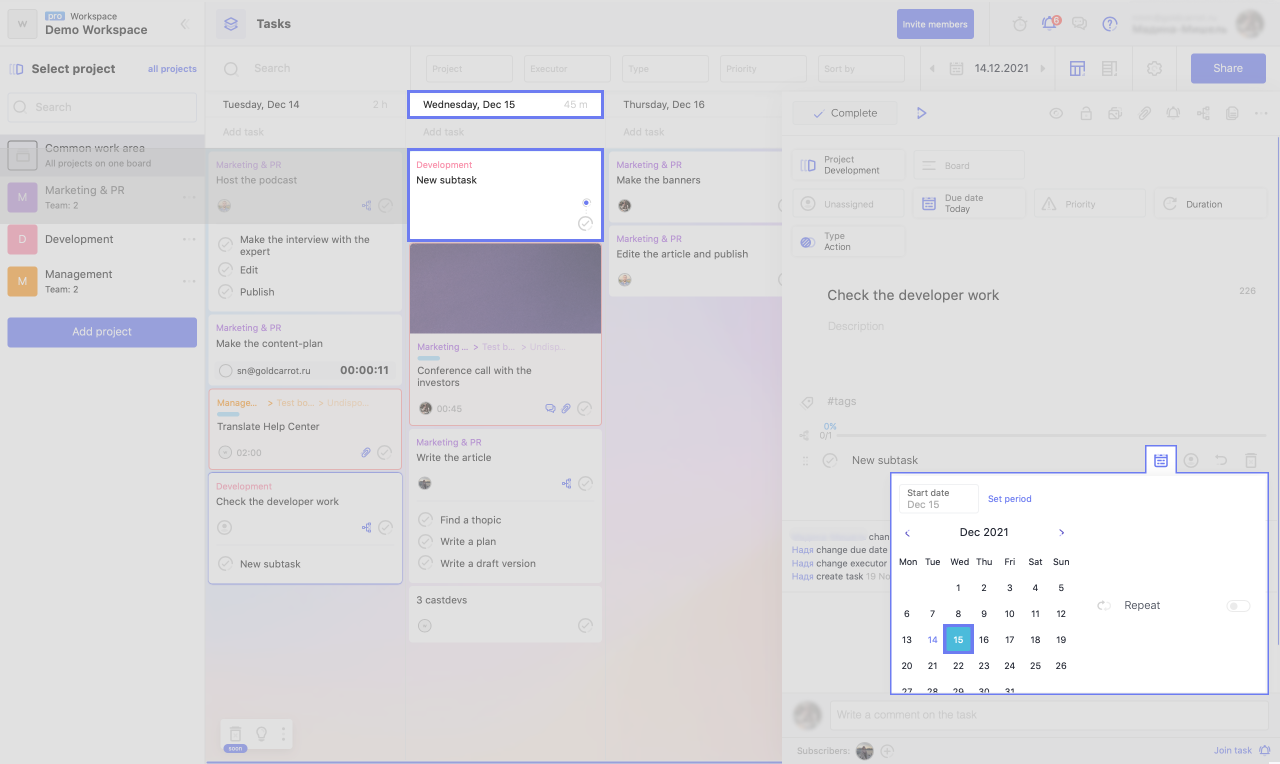The height and width of the screenshot is (764, 1280).
Task: Click the Invite members button
Action: [935, 25]
